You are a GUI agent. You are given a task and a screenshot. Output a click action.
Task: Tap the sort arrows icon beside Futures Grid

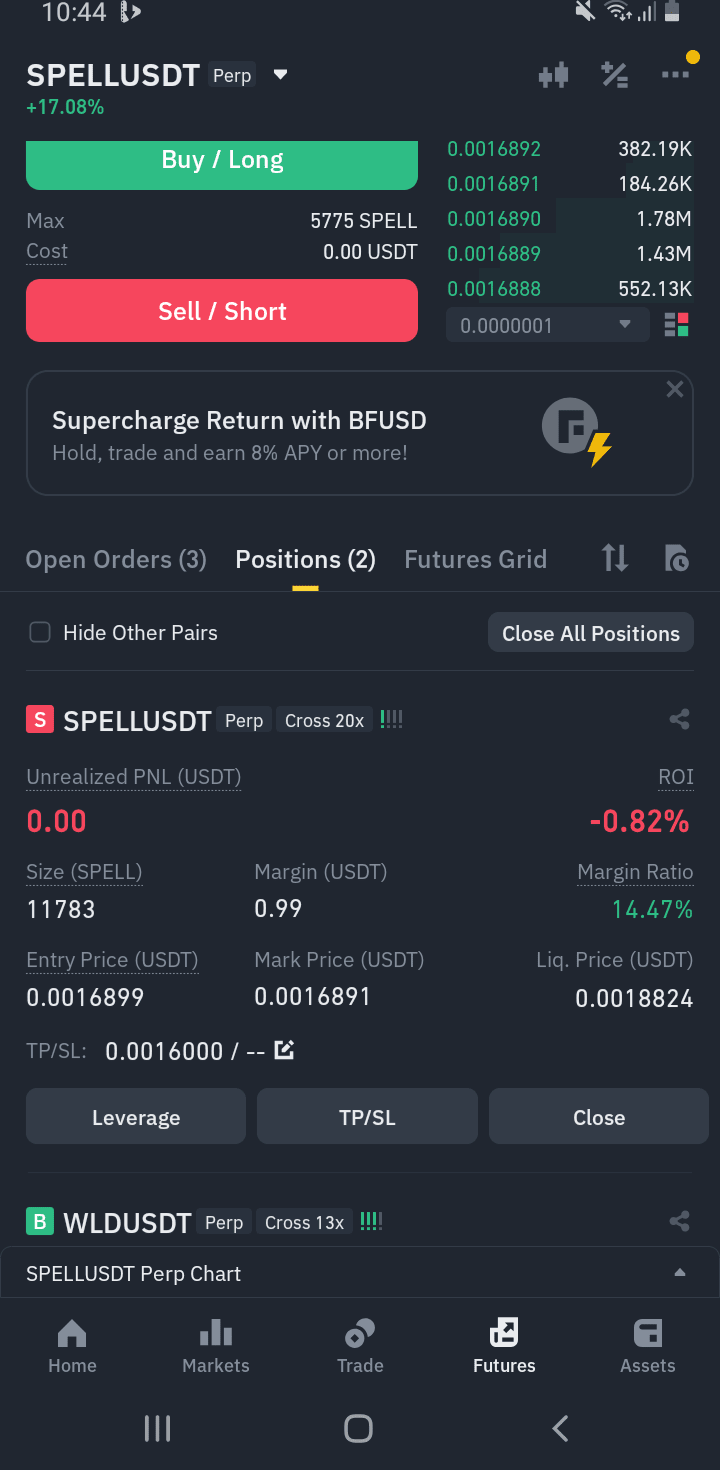tap(615, 559)
